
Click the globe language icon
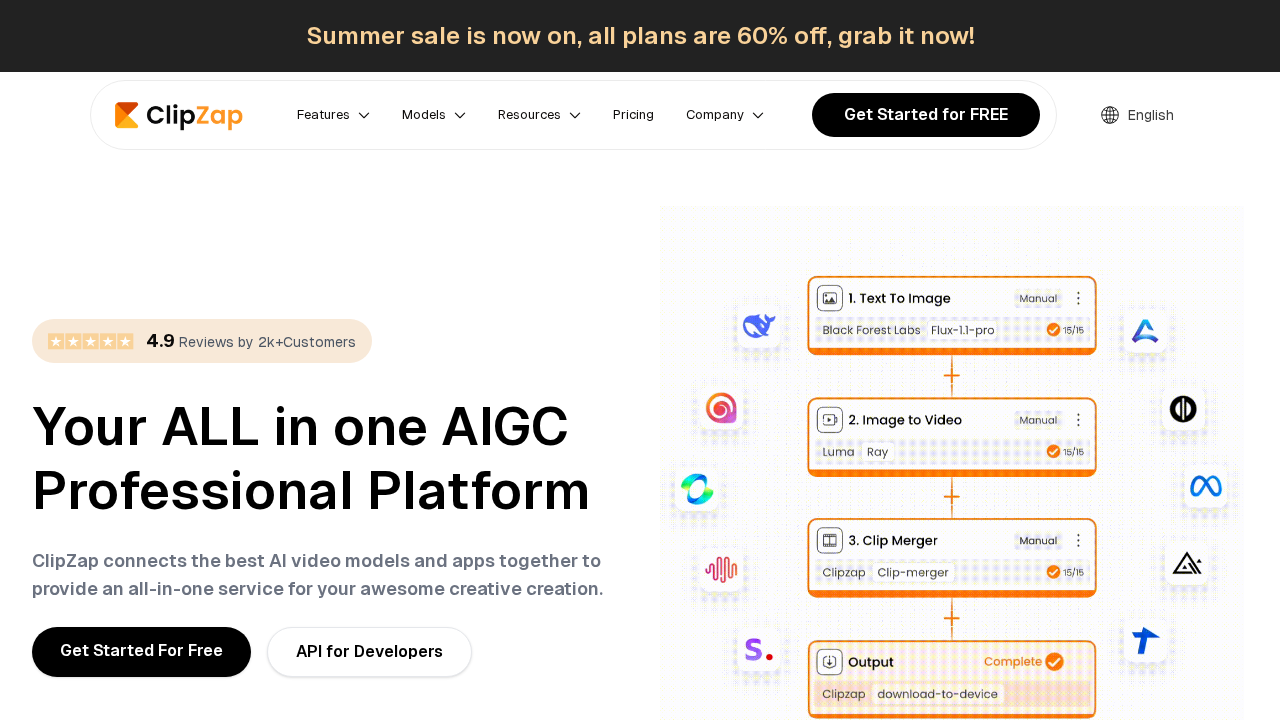(1110, 115)
